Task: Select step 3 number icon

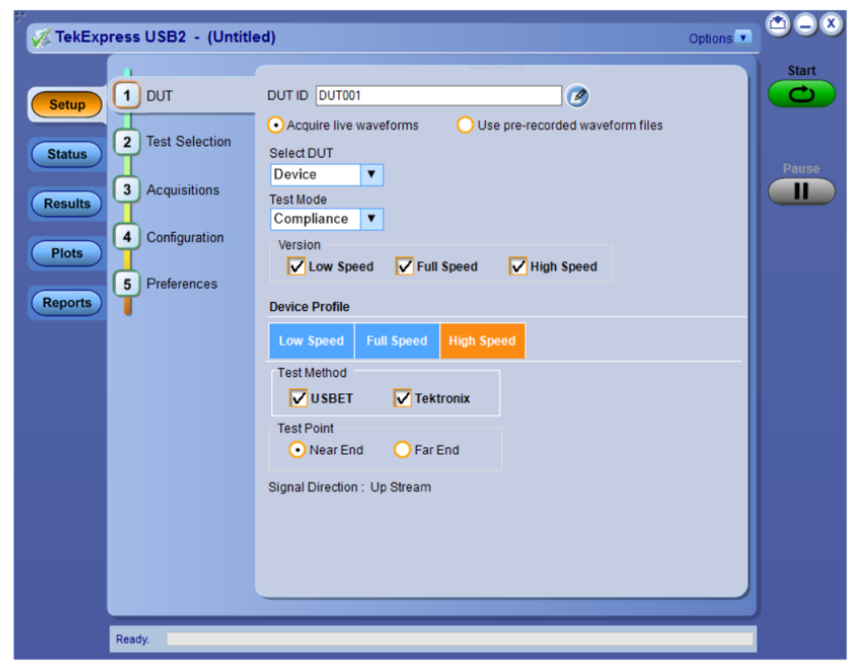Action: pyautogui.click(x=127, y=190)
